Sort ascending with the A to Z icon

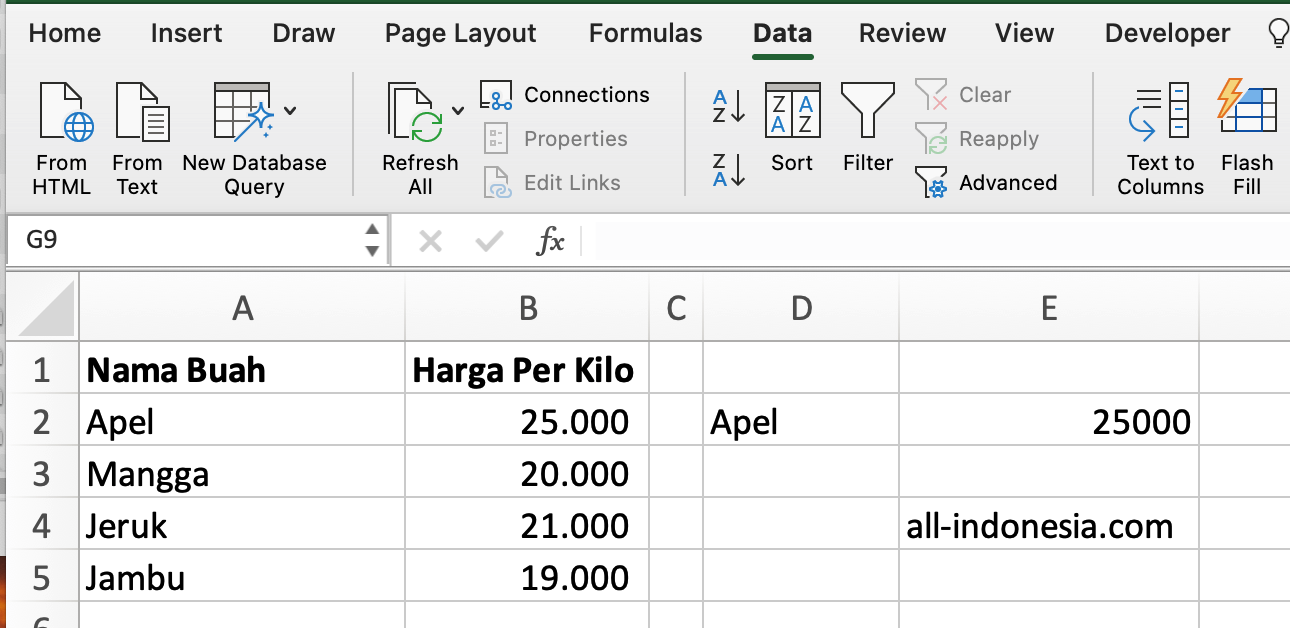(729, 106)
